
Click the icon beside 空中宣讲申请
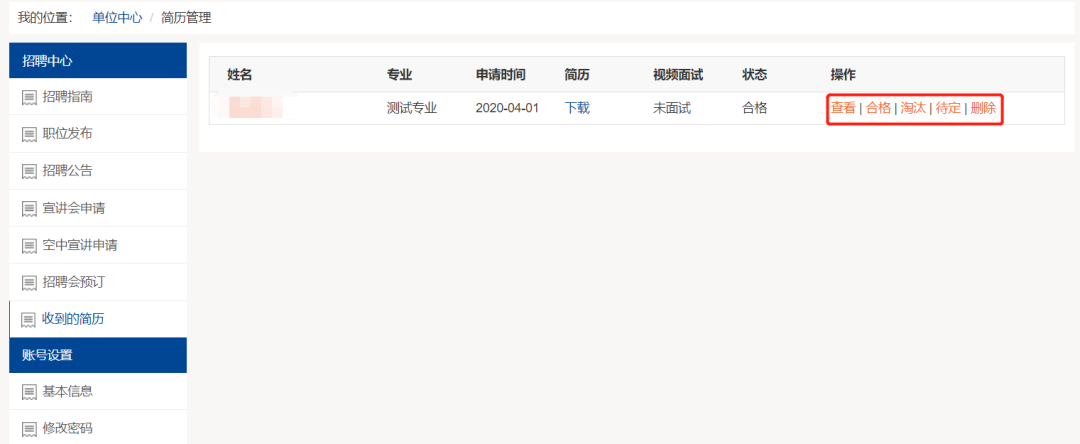pos(29,245)
